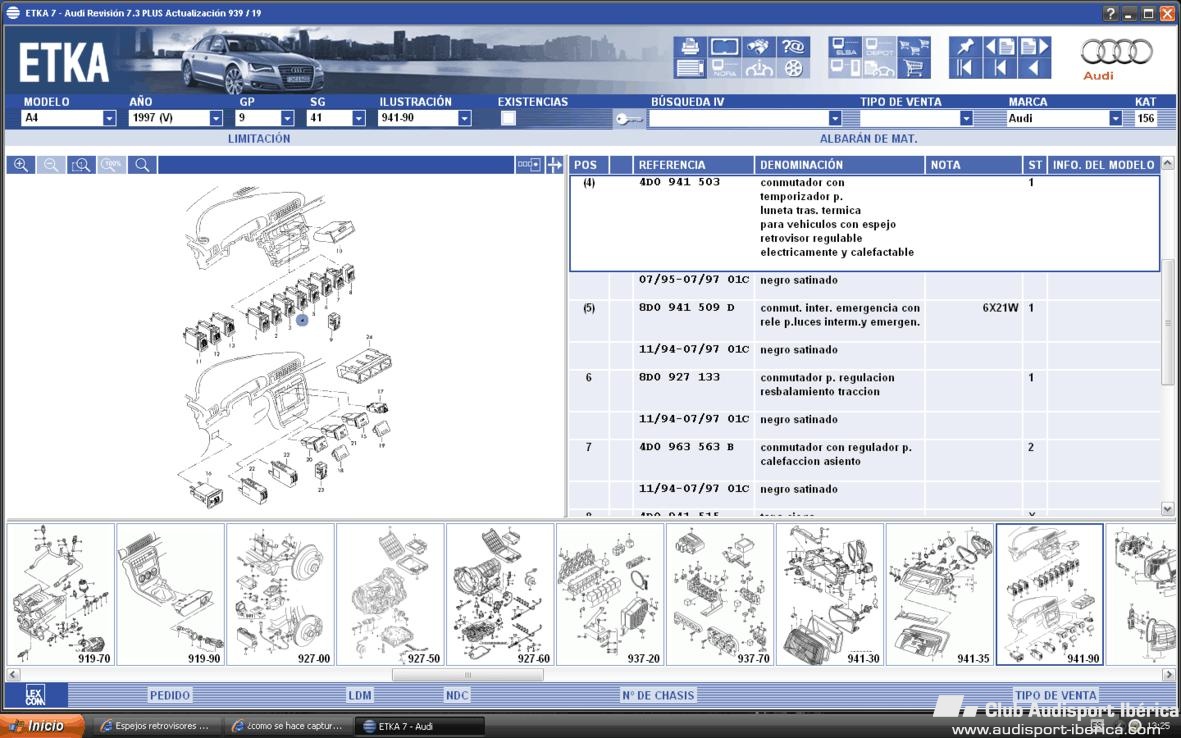Click the double-bar jump to first icon
The image size is (1181, 738).
point(965,69)
